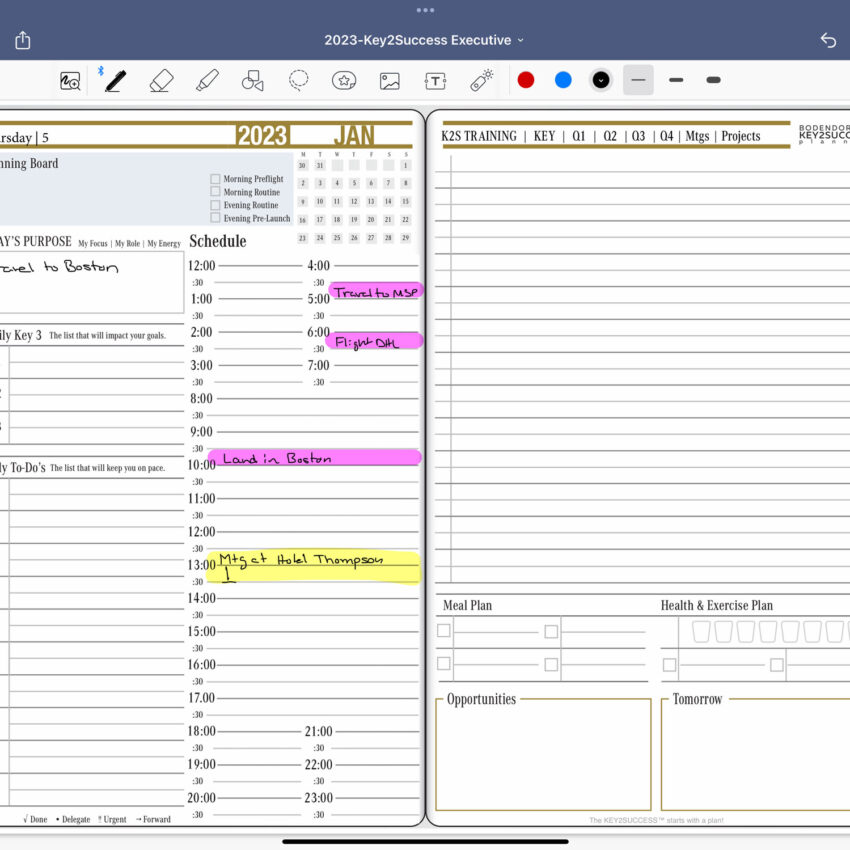
Task: Tap the 21:00 schedule line
Action: [378, 732]
